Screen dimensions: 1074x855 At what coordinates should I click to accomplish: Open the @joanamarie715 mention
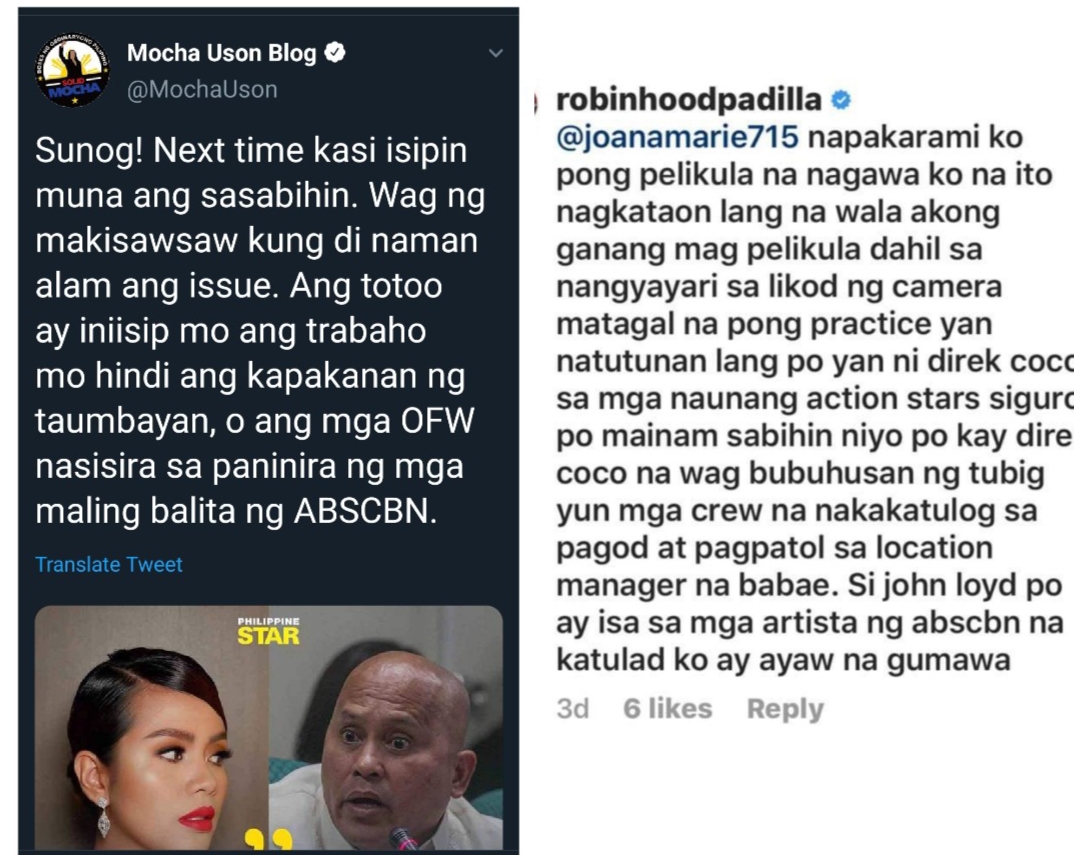(x=677, y=137)
